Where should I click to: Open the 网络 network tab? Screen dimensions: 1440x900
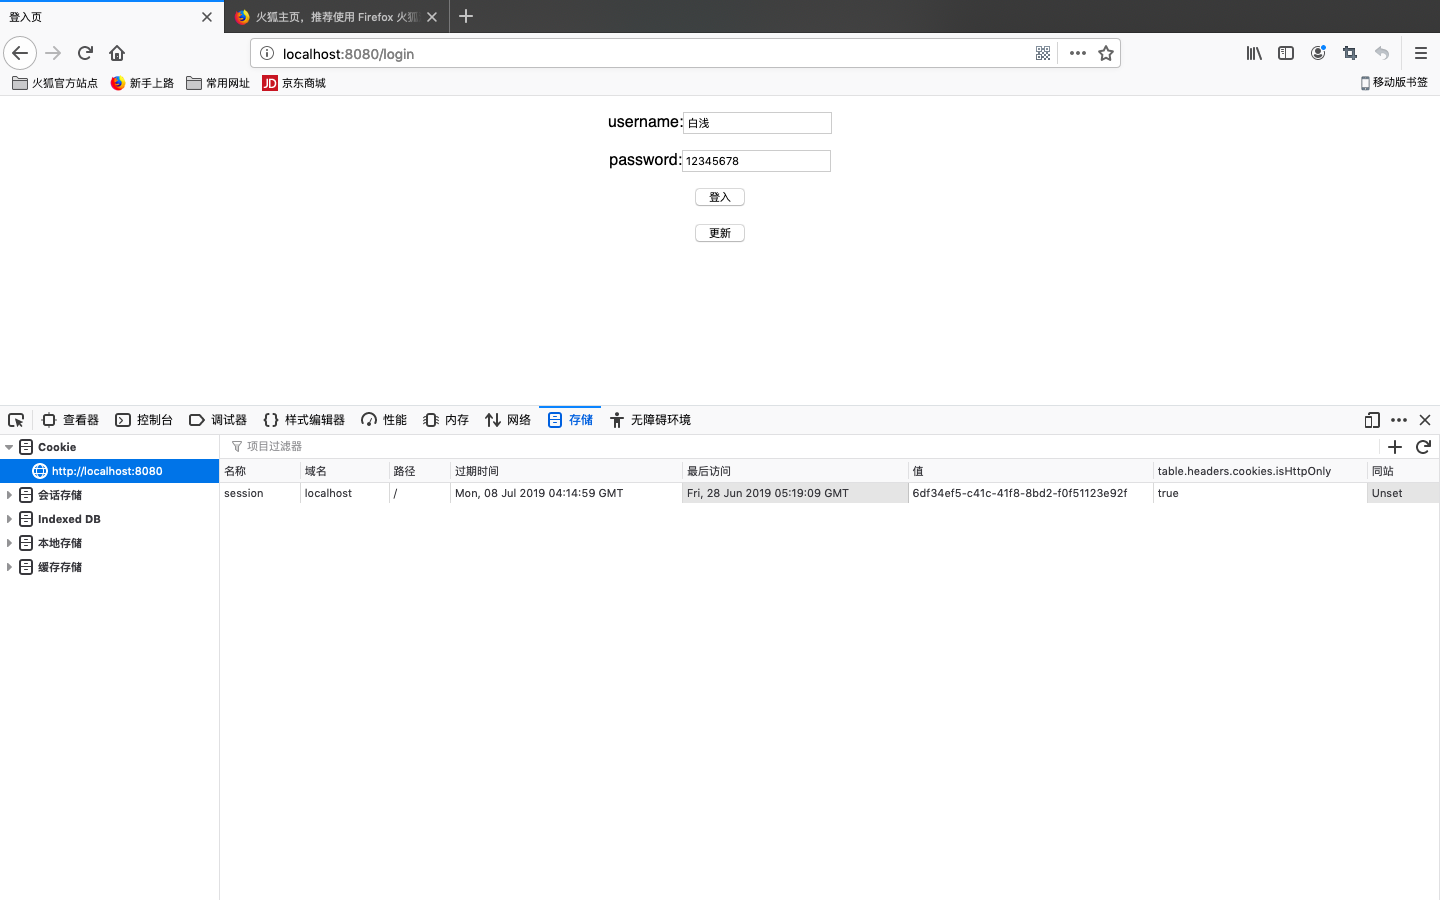click(x=508, y=420)
